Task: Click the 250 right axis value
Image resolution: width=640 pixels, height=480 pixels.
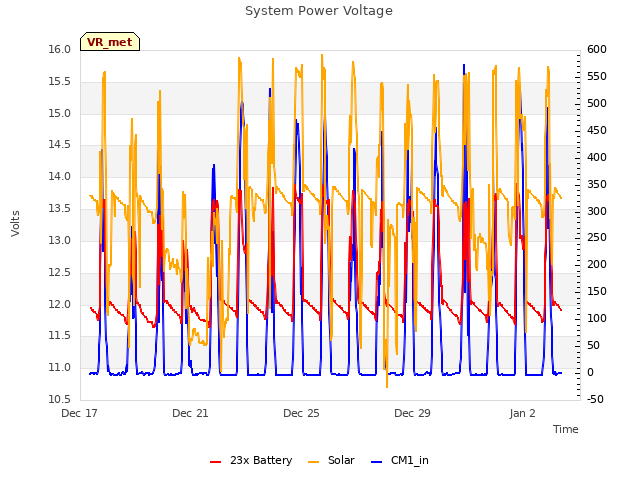Action: (x=597, y=238)
